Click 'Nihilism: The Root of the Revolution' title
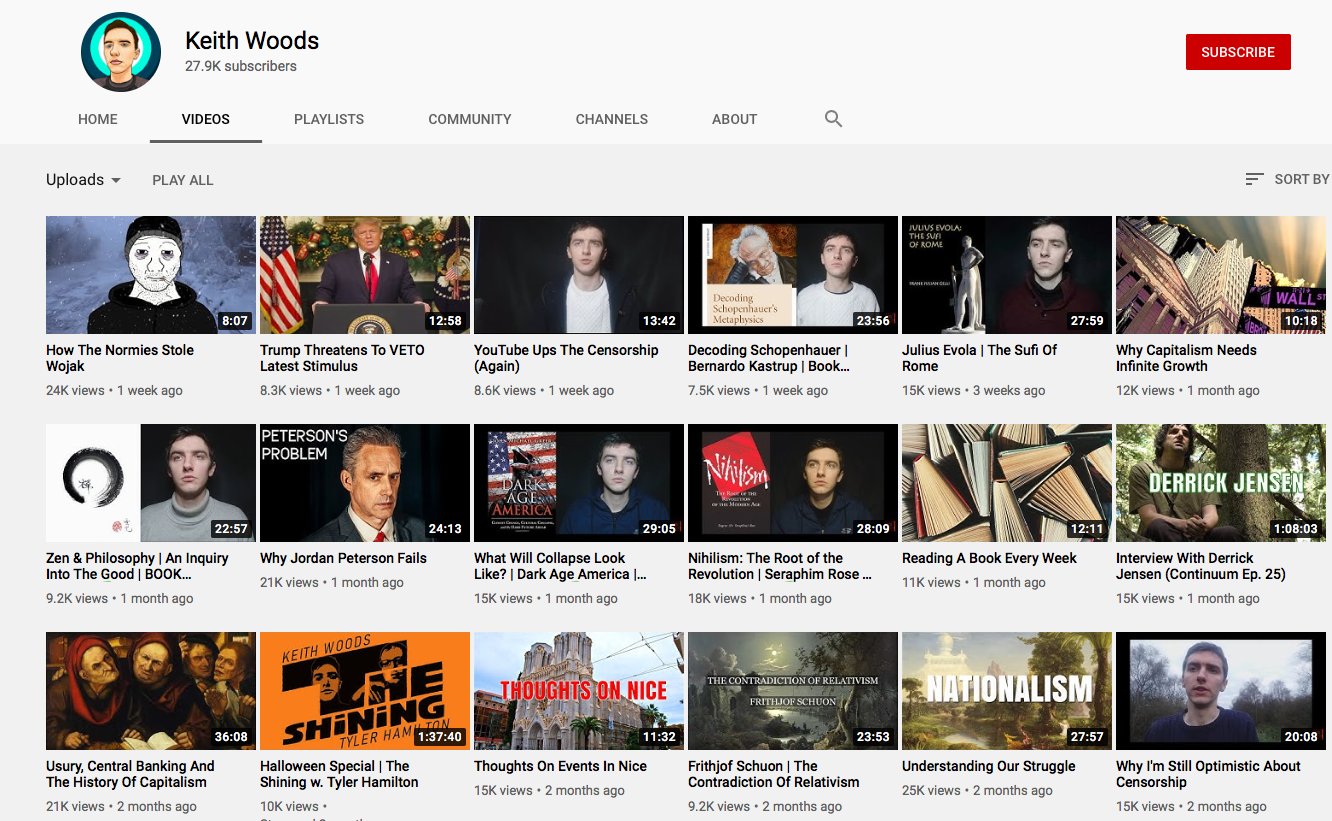Image resolution: width=1332 pixels, height=821 pixels. [780, 566]
